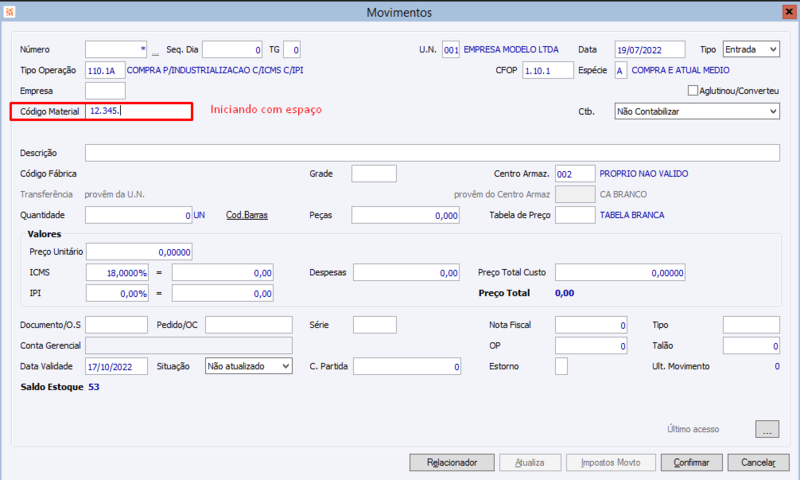Open the Situação dropdown
This screenshot has height=480, width=800.
click(x=248, y=366)
